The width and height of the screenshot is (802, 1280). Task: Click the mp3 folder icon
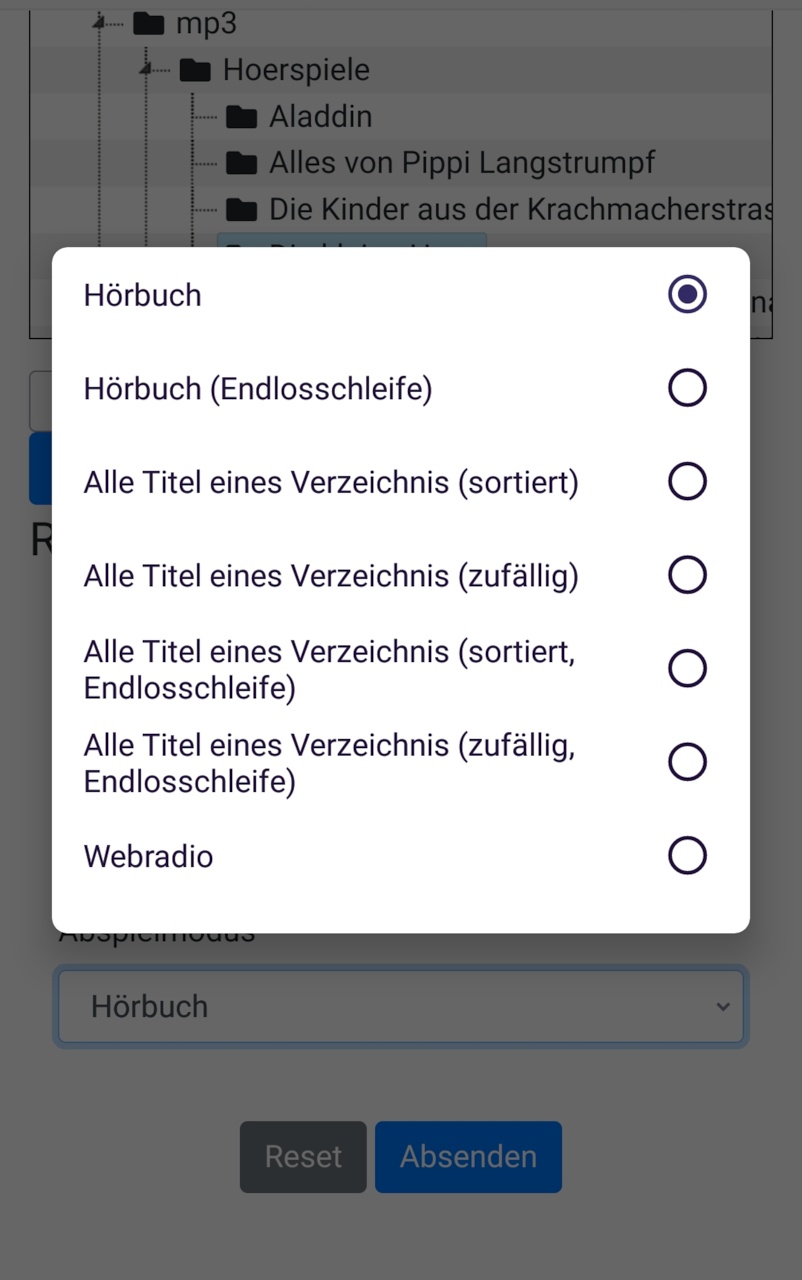tap(148, 23)
